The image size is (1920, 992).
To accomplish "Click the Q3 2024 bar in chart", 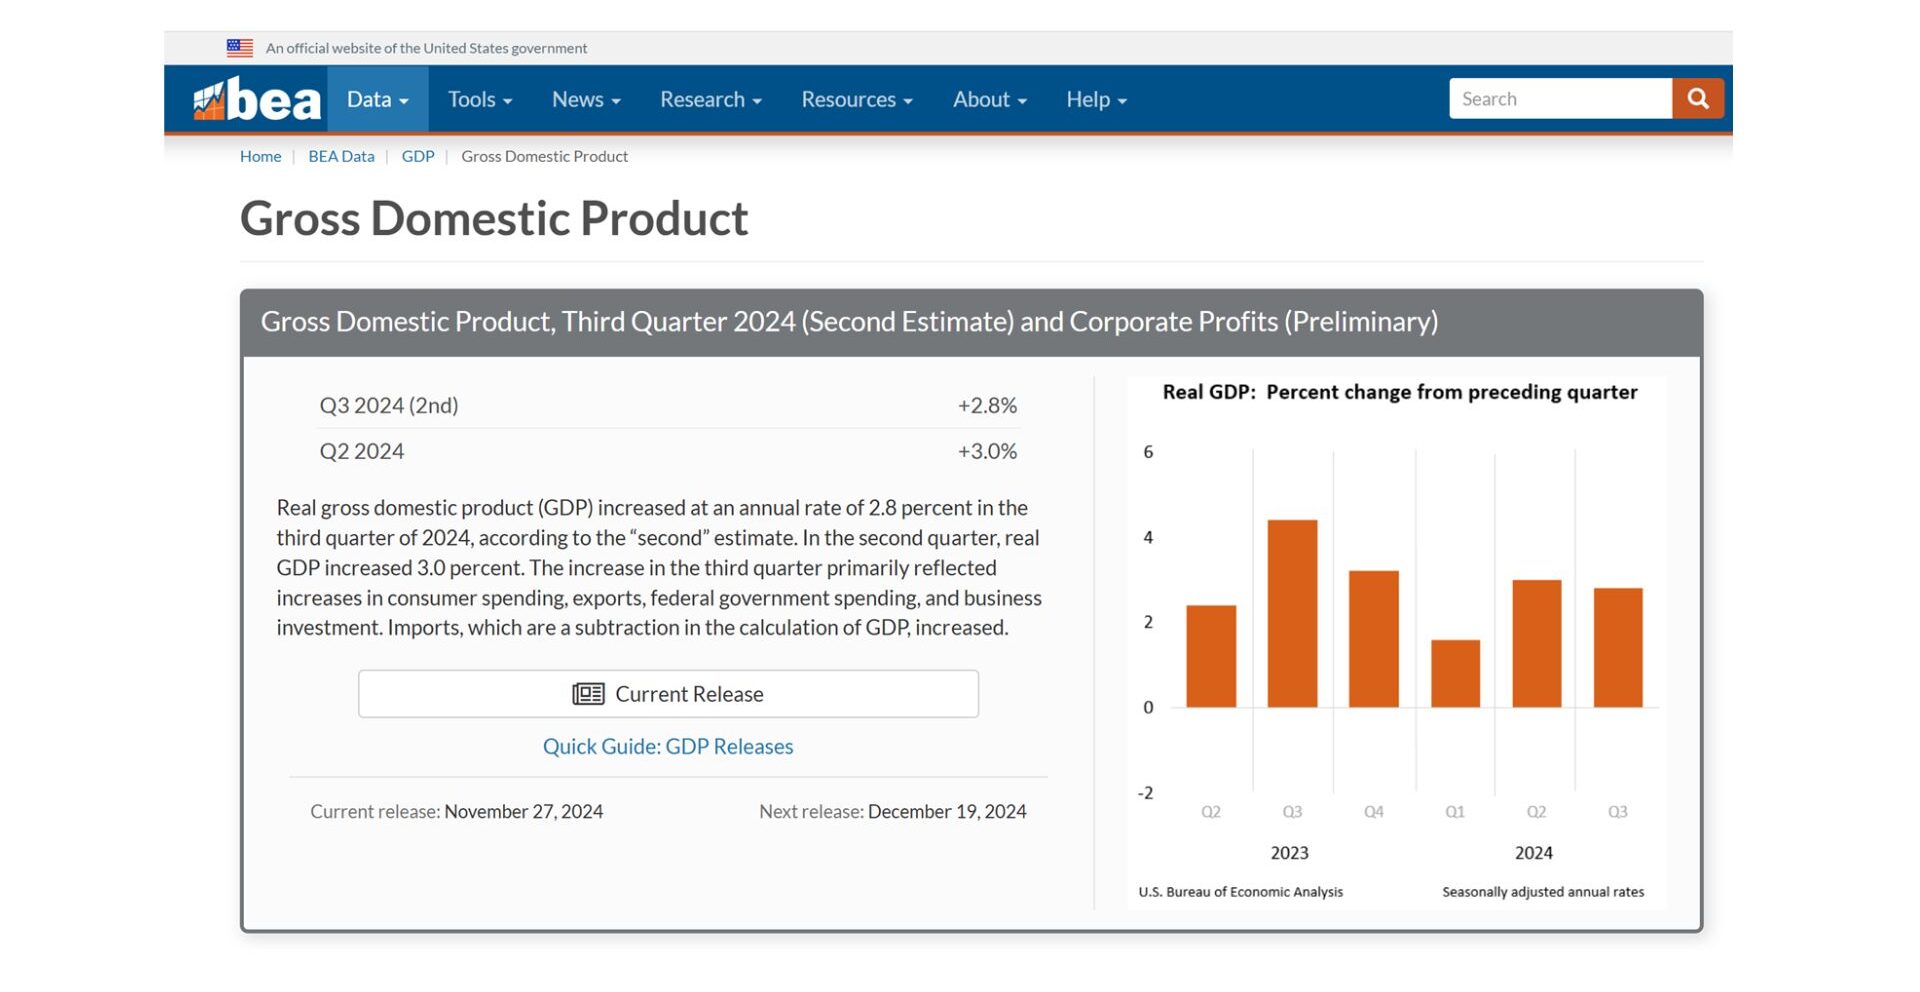I will [1617, 647].
